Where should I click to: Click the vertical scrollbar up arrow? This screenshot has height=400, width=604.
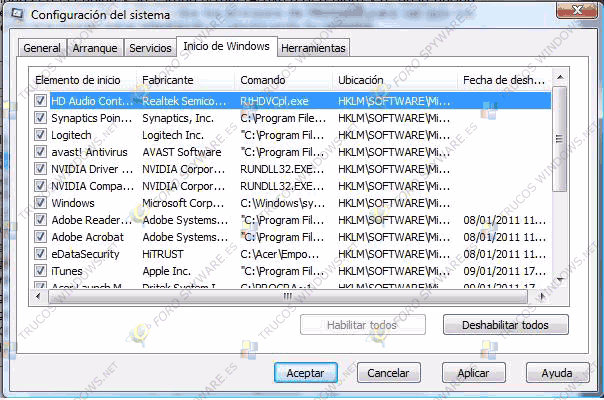560,78
